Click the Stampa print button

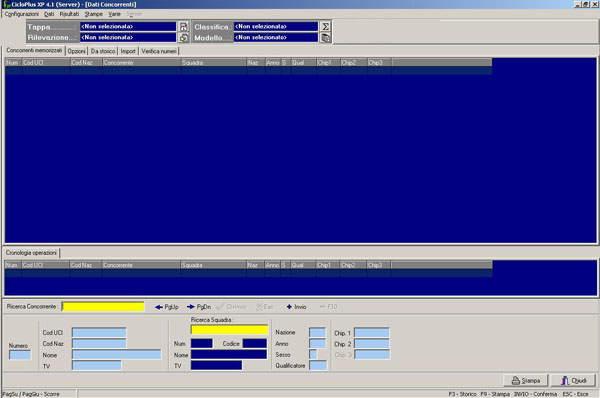526,381
